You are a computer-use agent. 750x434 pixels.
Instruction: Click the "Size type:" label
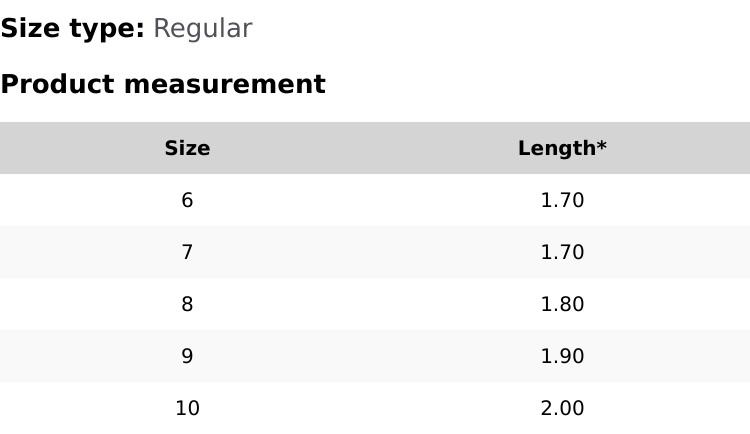[x=72, y=29]
